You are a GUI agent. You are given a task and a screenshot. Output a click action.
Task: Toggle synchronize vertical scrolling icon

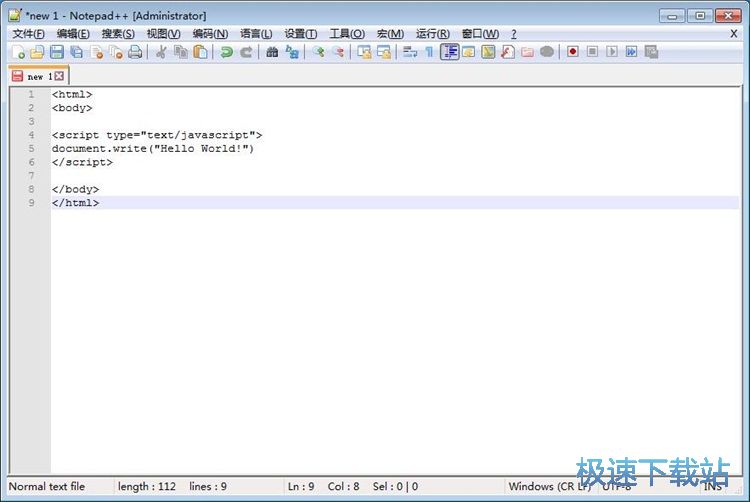point(364,52)
